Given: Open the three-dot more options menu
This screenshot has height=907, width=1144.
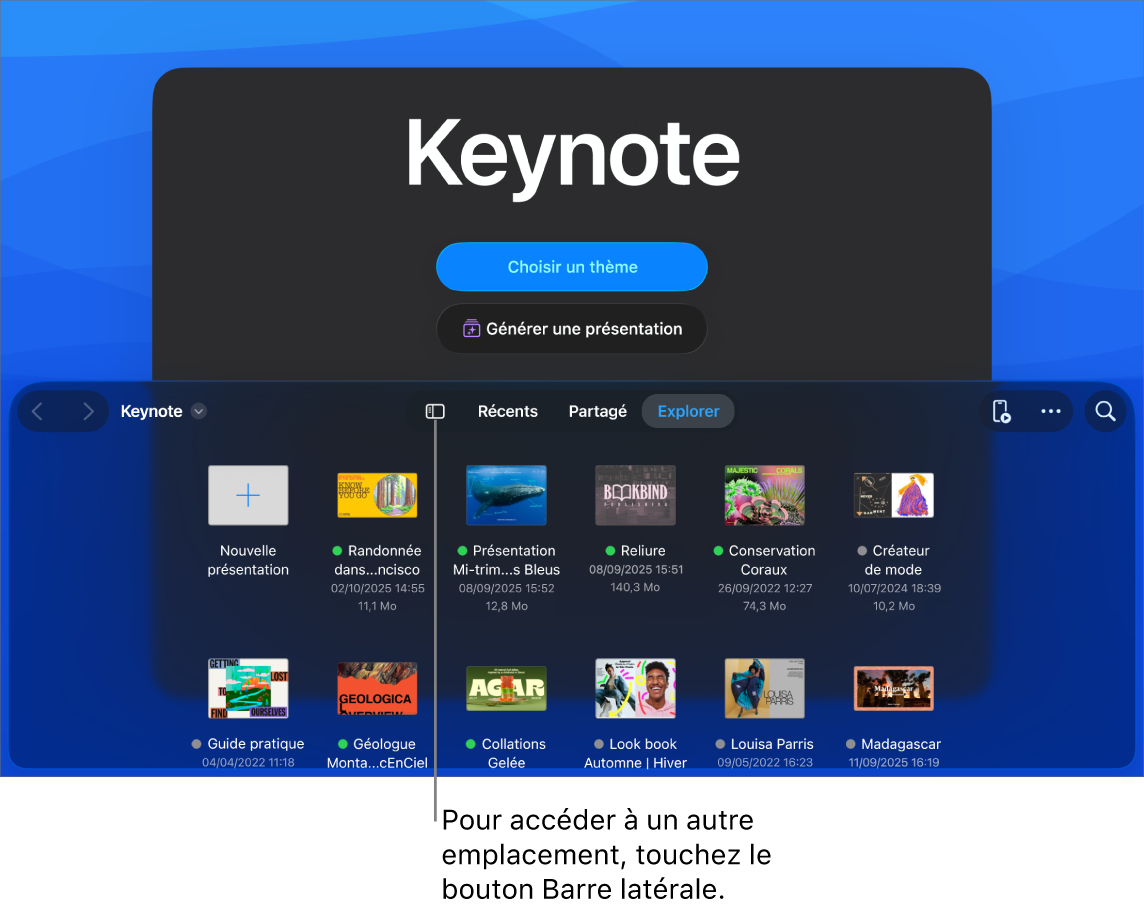Looking at the screenshot, I should [1051, 412].
